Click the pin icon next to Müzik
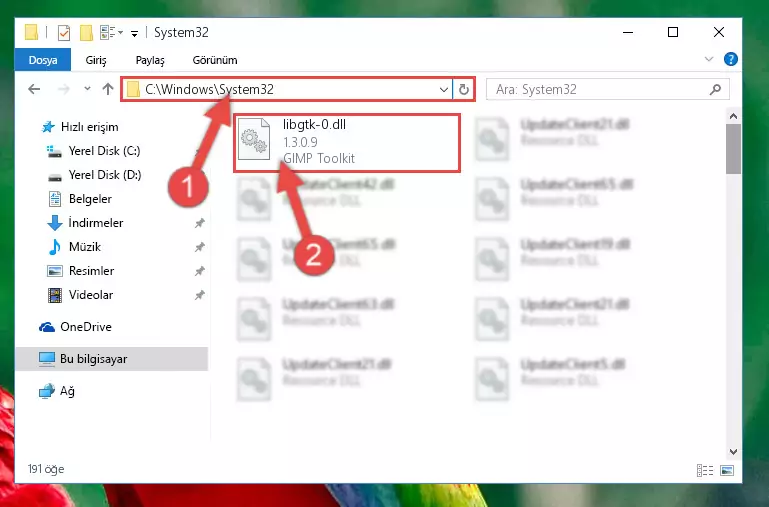769x507 pixels. (200, 247)
